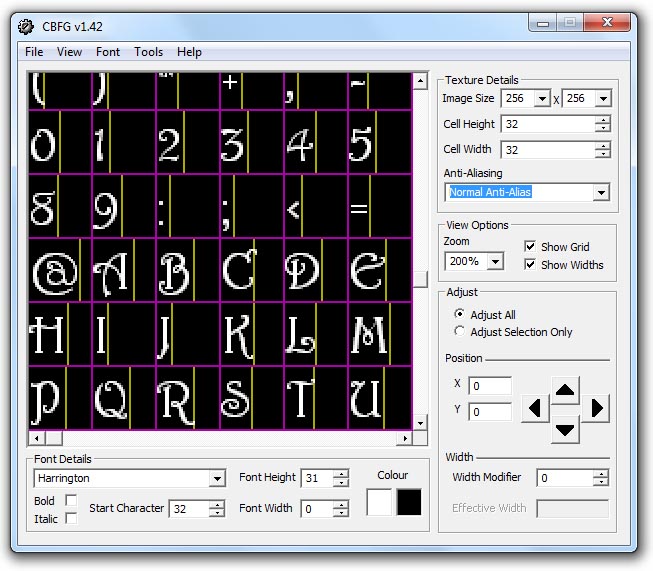Screen dimensions: 653x571
Task: Click the CBFG gear icon in title bar
Action: [x=26, y=27]
